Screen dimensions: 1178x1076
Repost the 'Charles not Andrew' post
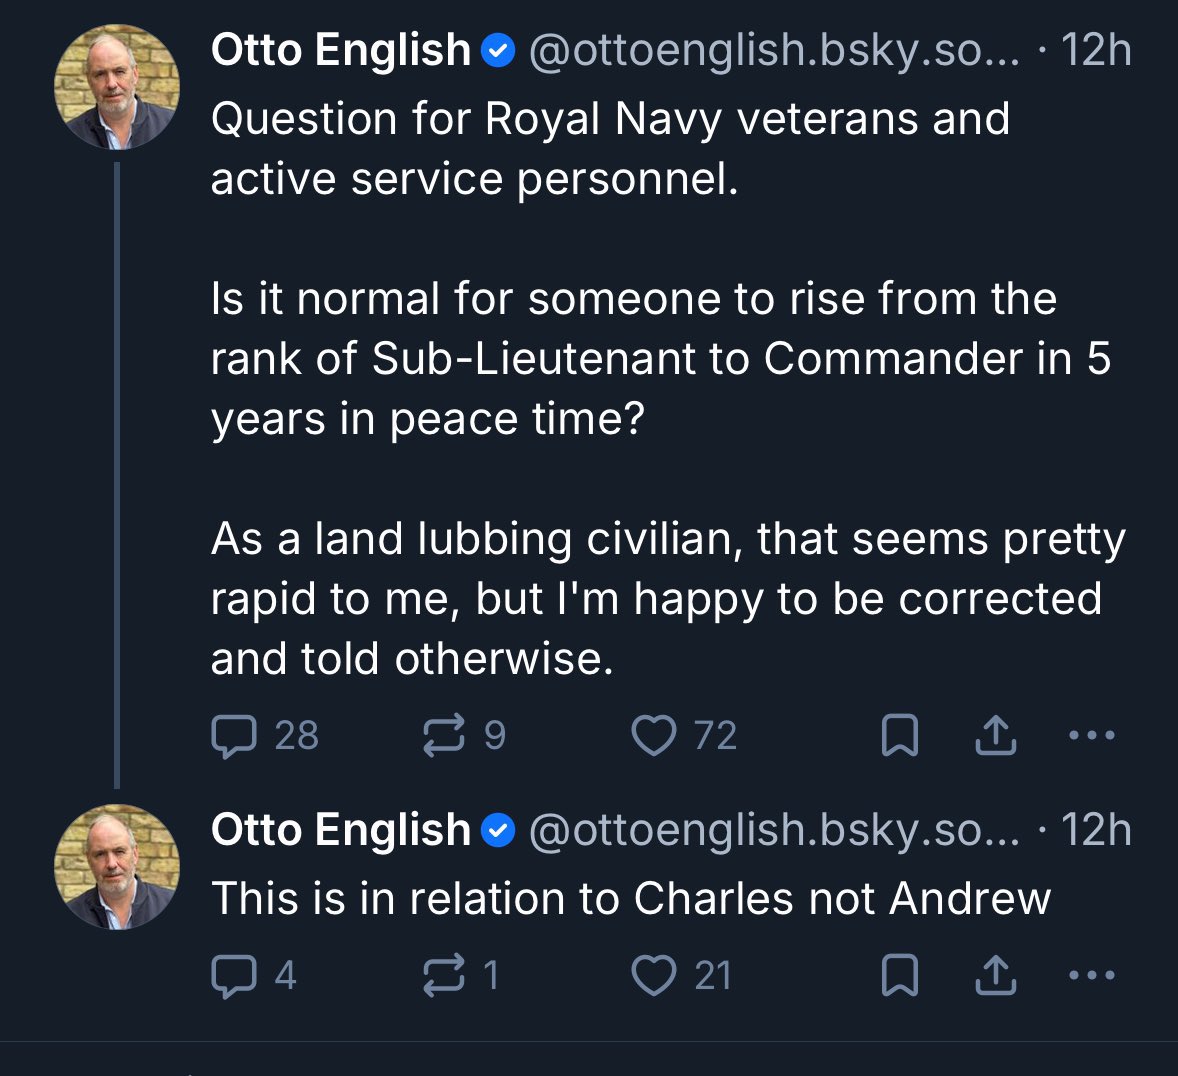pyautogui.click(x=444, y=976)
